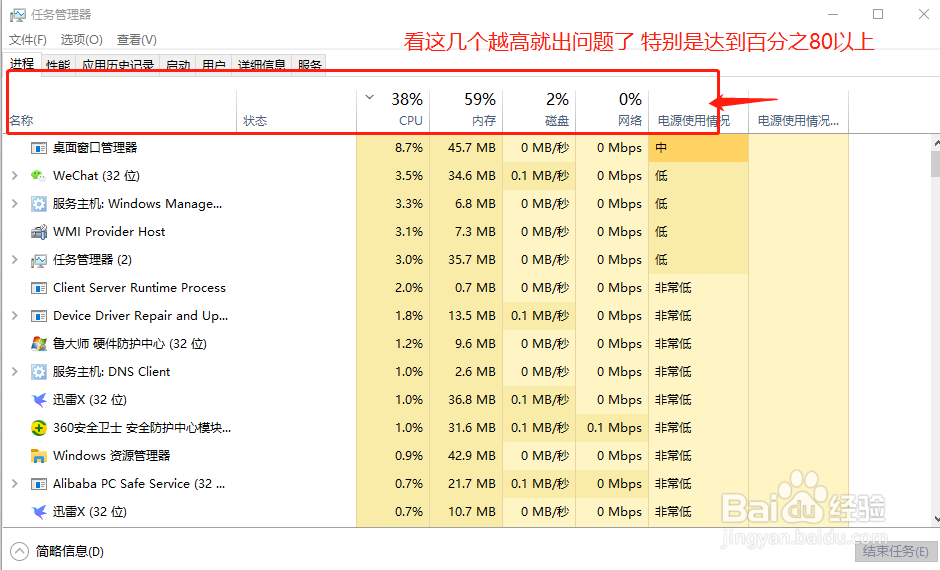Click the 0.1 Mbps network value

coord(614,428)
